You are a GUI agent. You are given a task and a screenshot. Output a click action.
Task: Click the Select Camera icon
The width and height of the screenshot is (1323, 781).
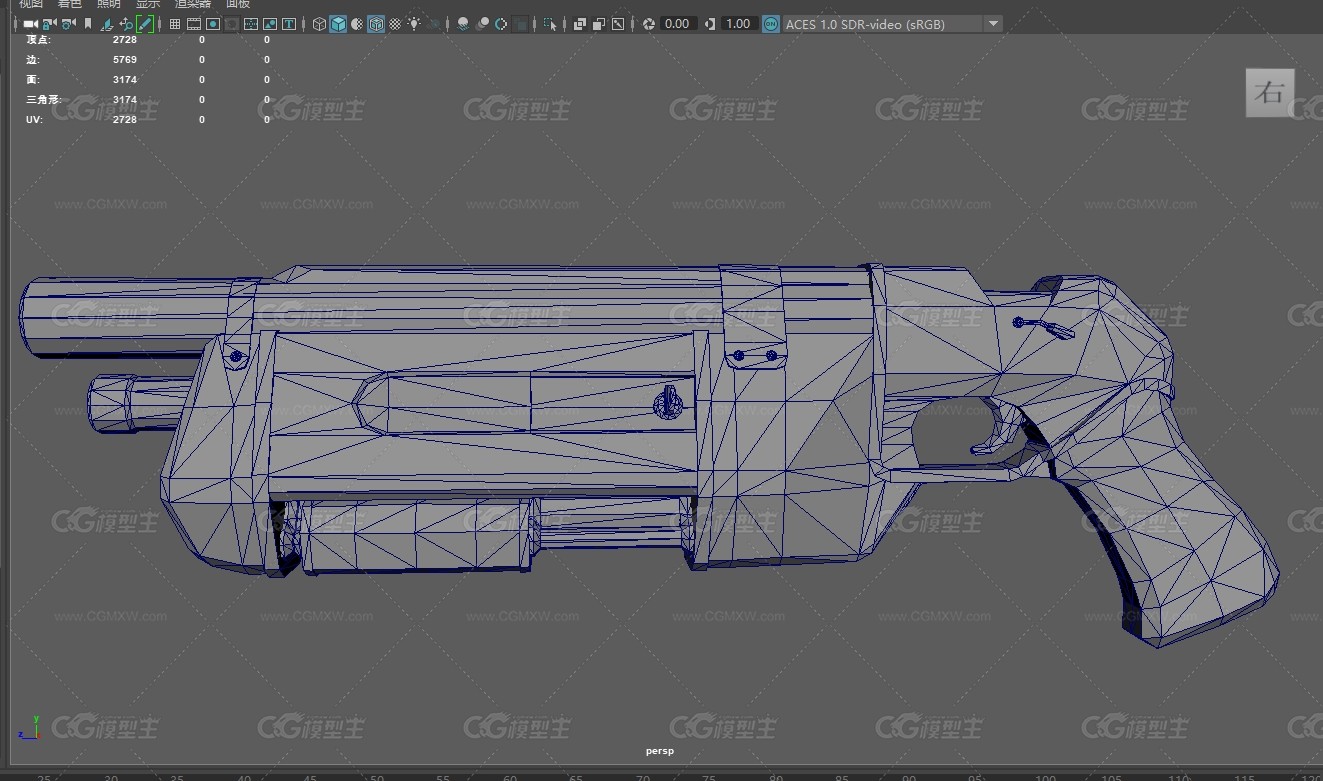(30, 24)
